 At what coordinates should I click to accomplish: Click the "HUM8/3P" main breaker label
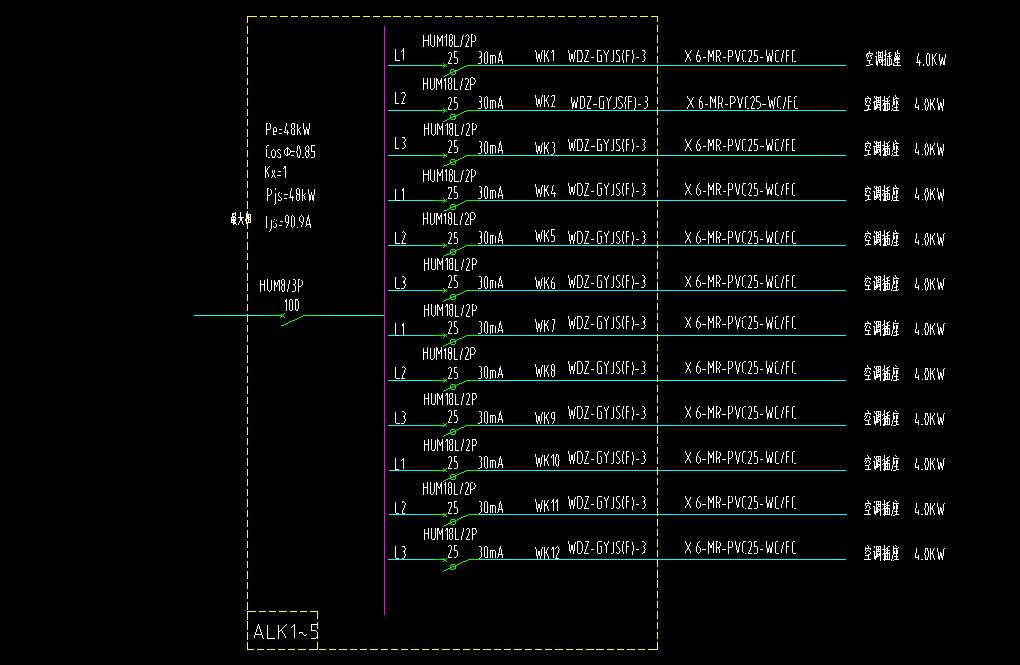pyautogui.click(x=281, y=286)
